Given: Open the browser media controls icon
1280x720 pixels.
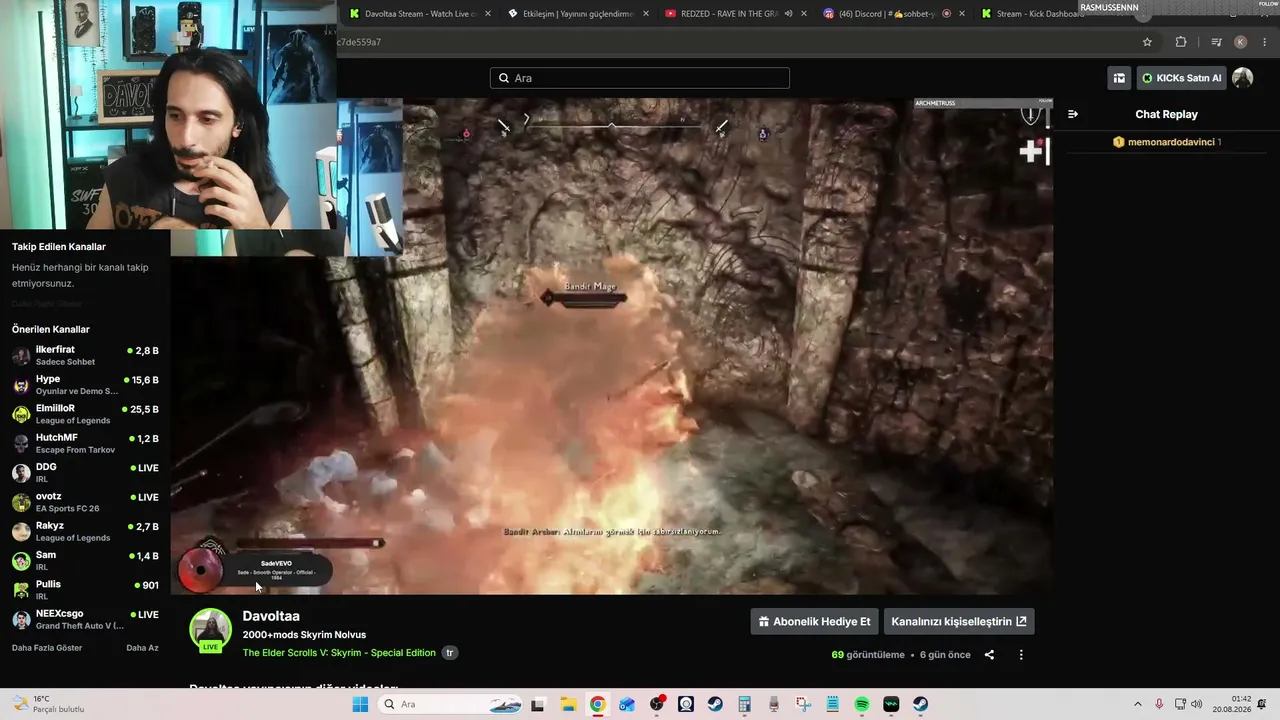Looking at the screenshot, I should point(1216,42).
